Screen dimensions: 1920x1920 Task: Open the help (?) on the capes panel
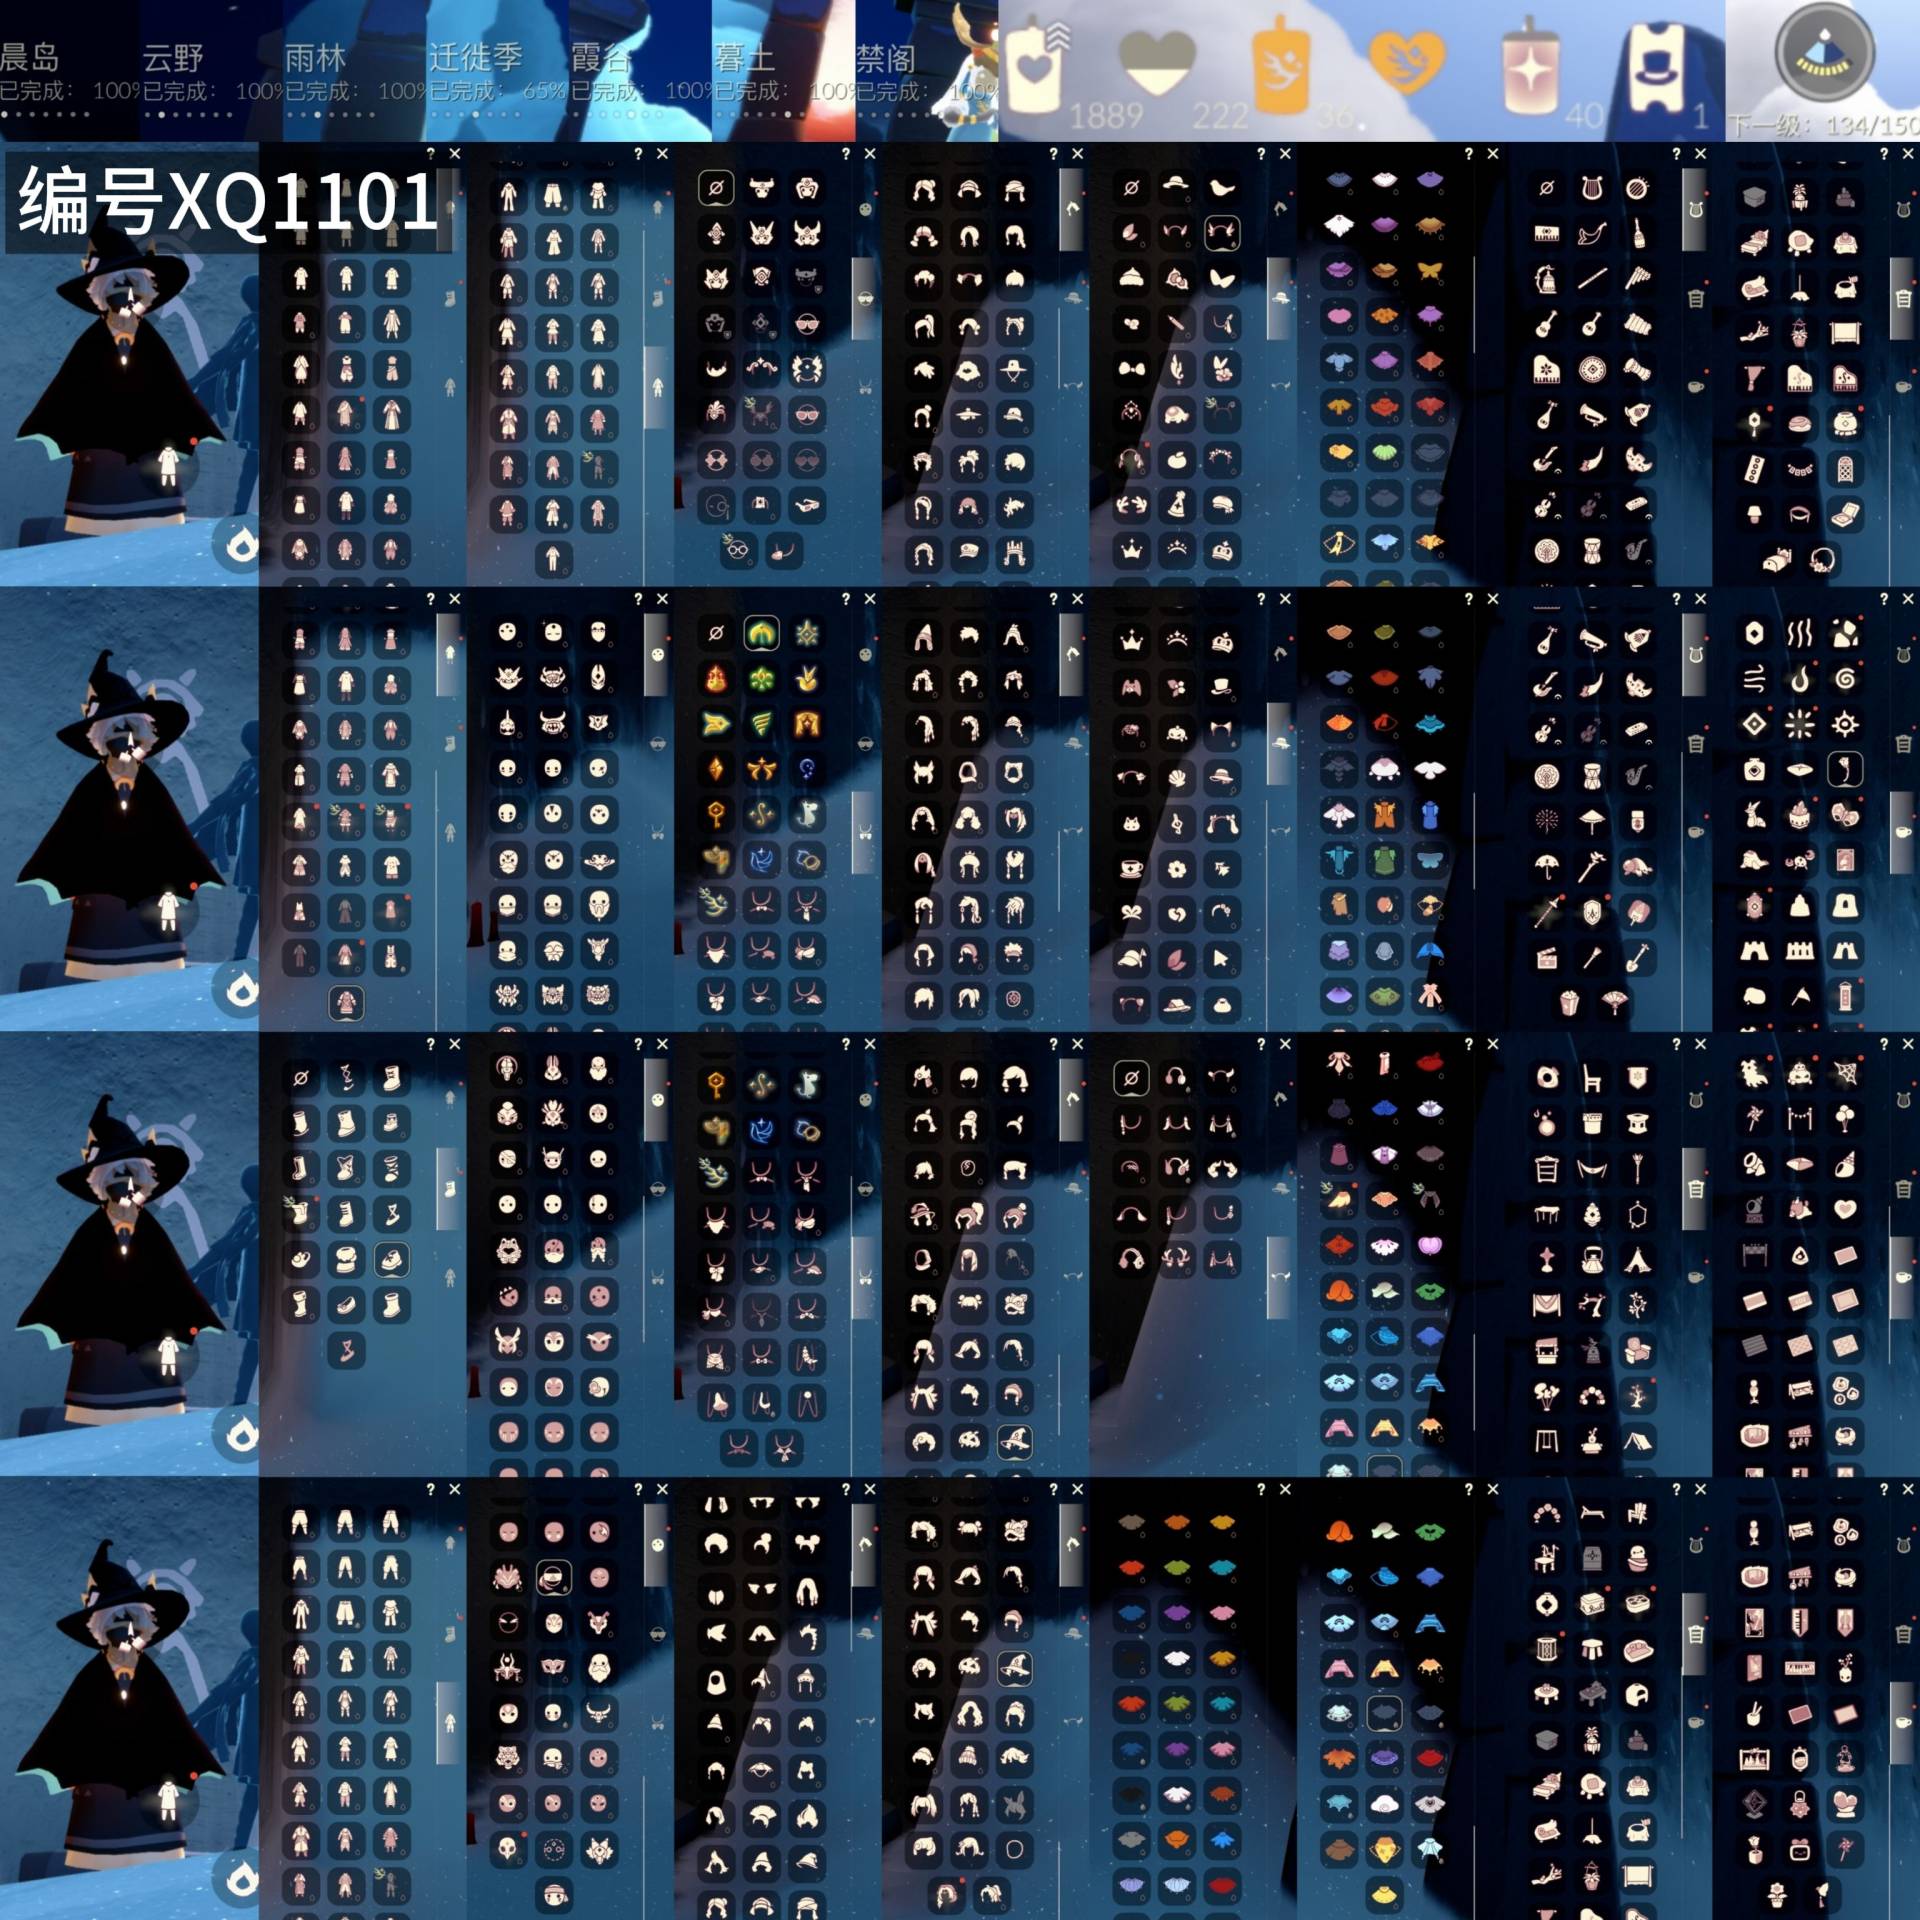click(x=1469, y=154)
